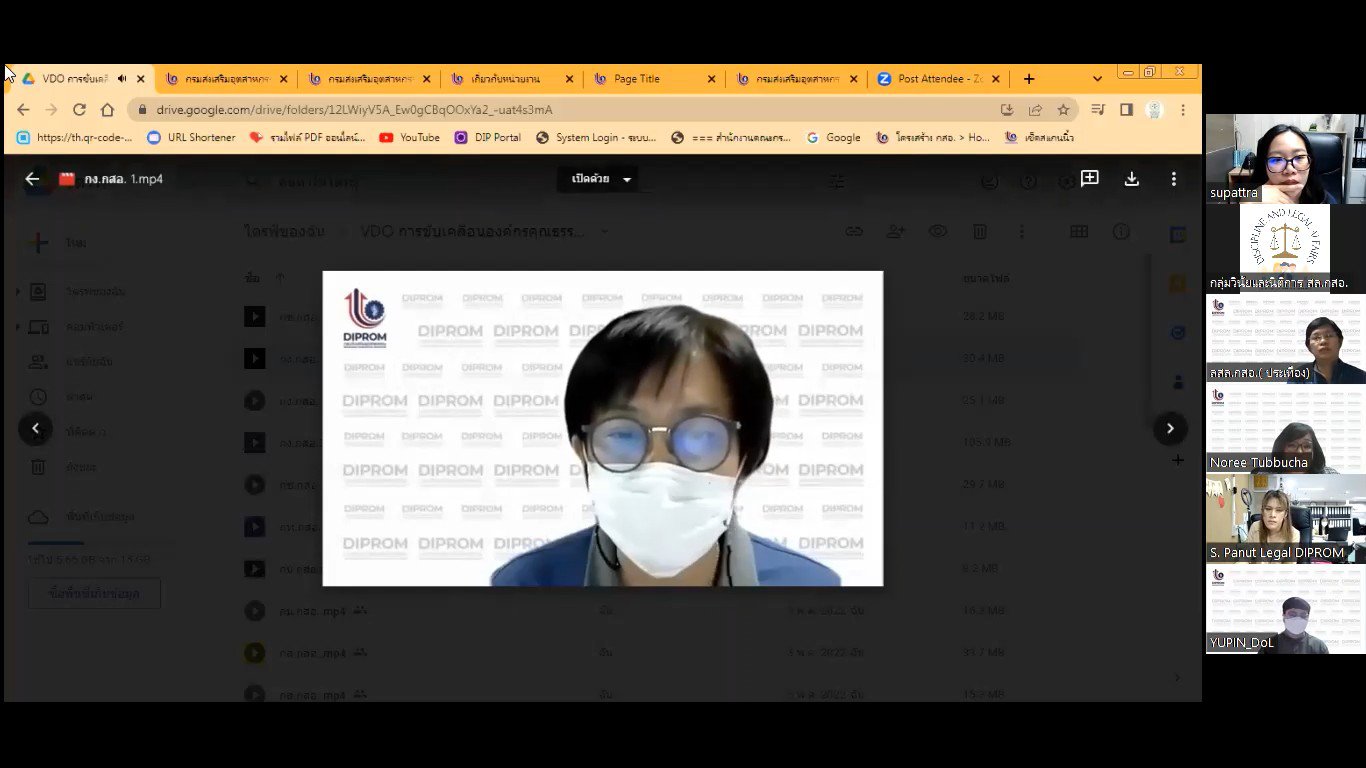The image size is (1366, 768).
Task: Share this page from the address bar icon
Action: 1035,110
